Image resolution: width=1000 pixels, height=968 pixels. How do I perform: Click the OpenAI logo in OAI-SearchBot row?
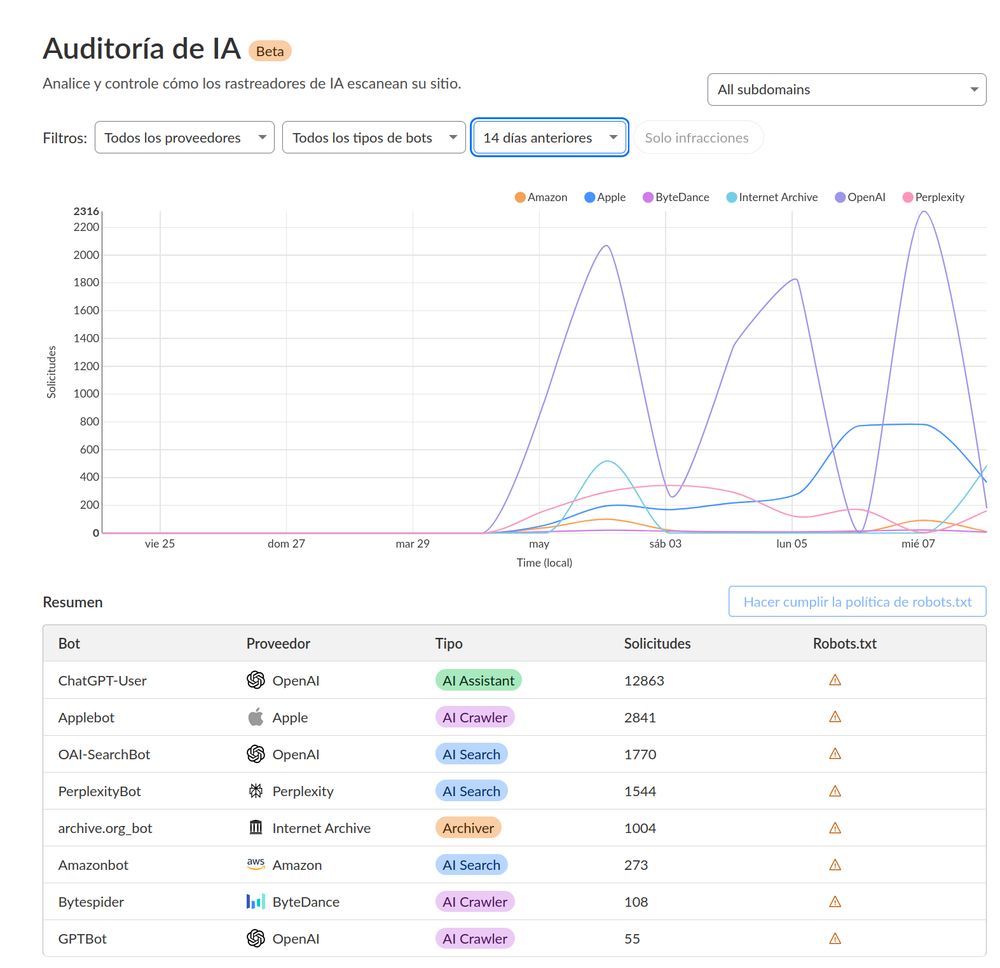point(256,754)
